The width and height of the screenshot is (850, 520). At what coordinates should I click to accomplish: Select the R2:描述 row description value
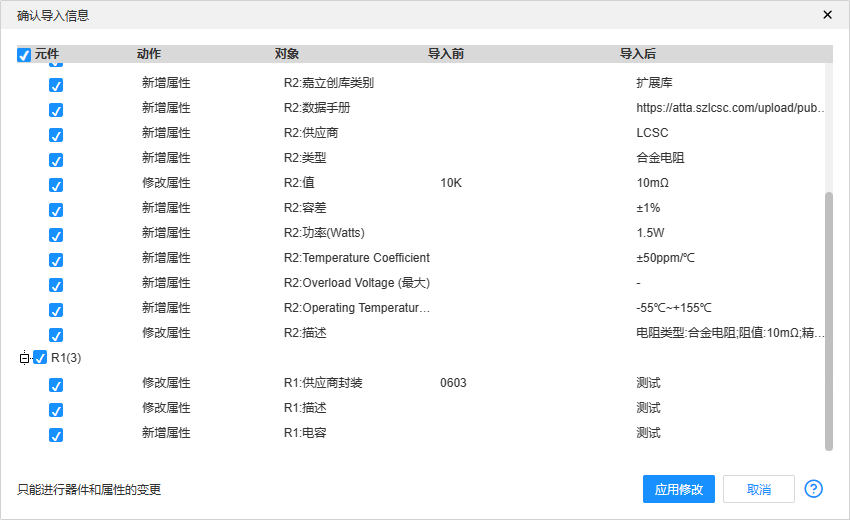pyautogui.click(x=730, y=333)
